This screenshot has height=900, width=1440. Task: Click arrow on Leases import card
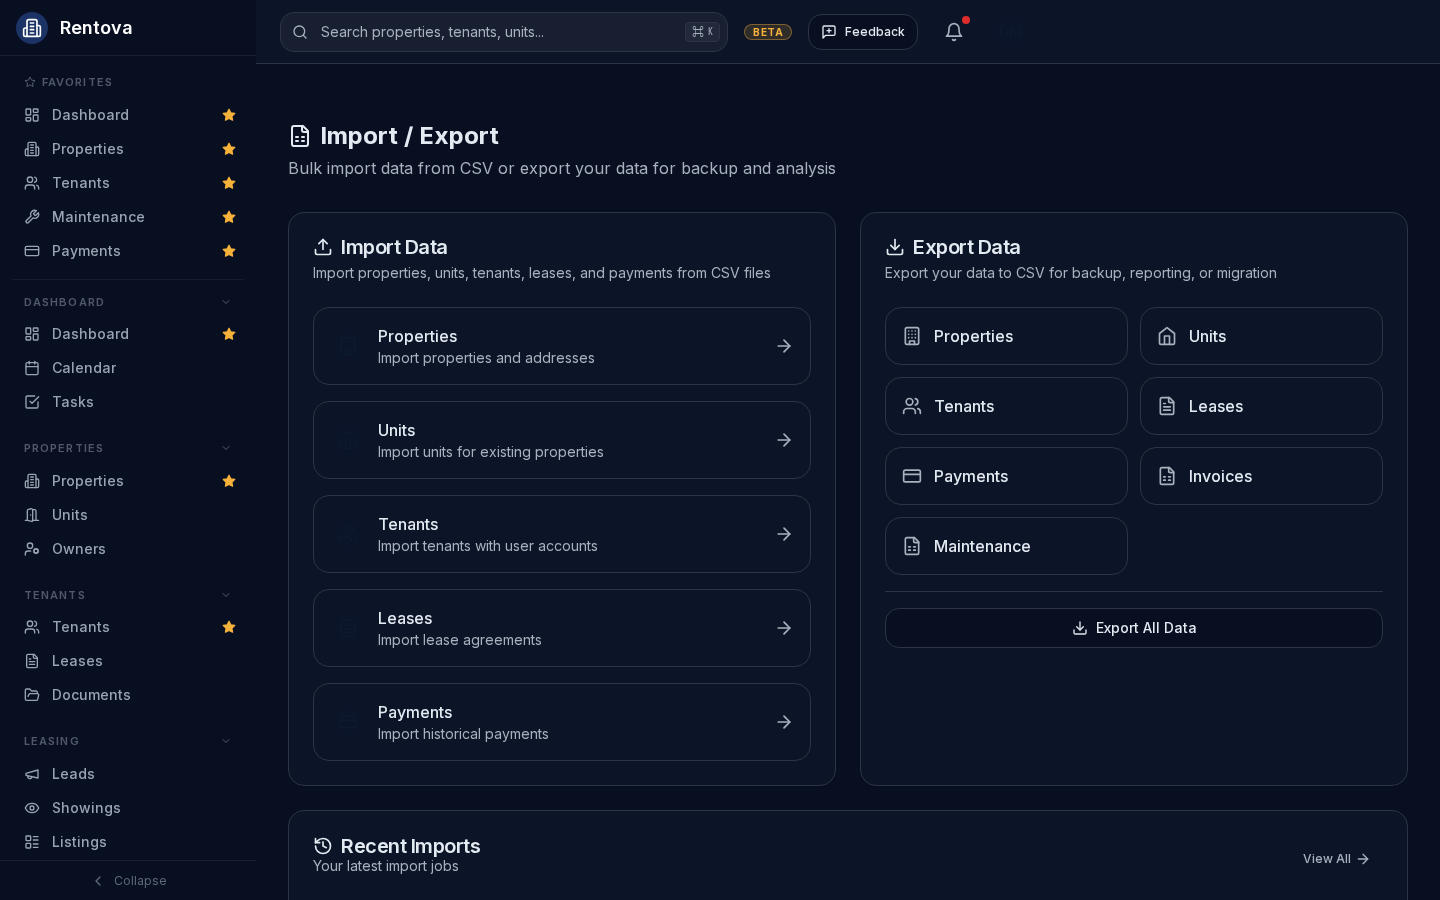coord(784,628)
